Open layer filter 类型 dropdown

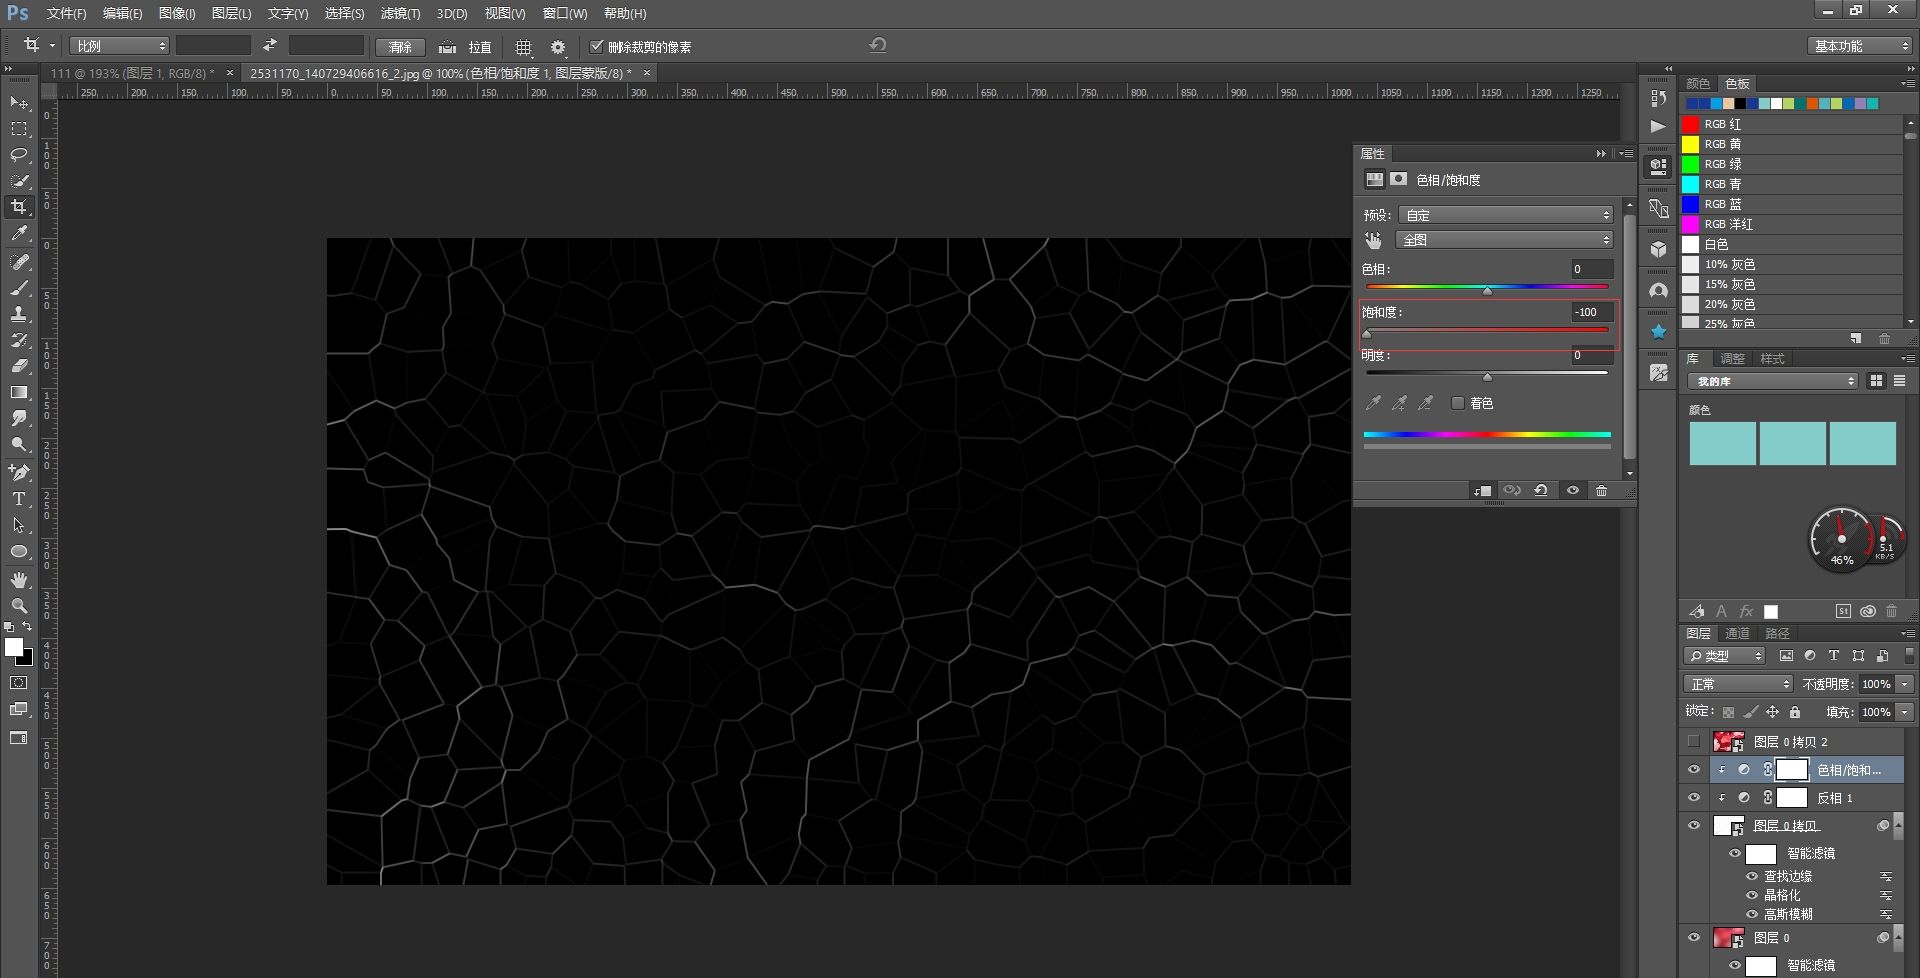pos(1725,656)
